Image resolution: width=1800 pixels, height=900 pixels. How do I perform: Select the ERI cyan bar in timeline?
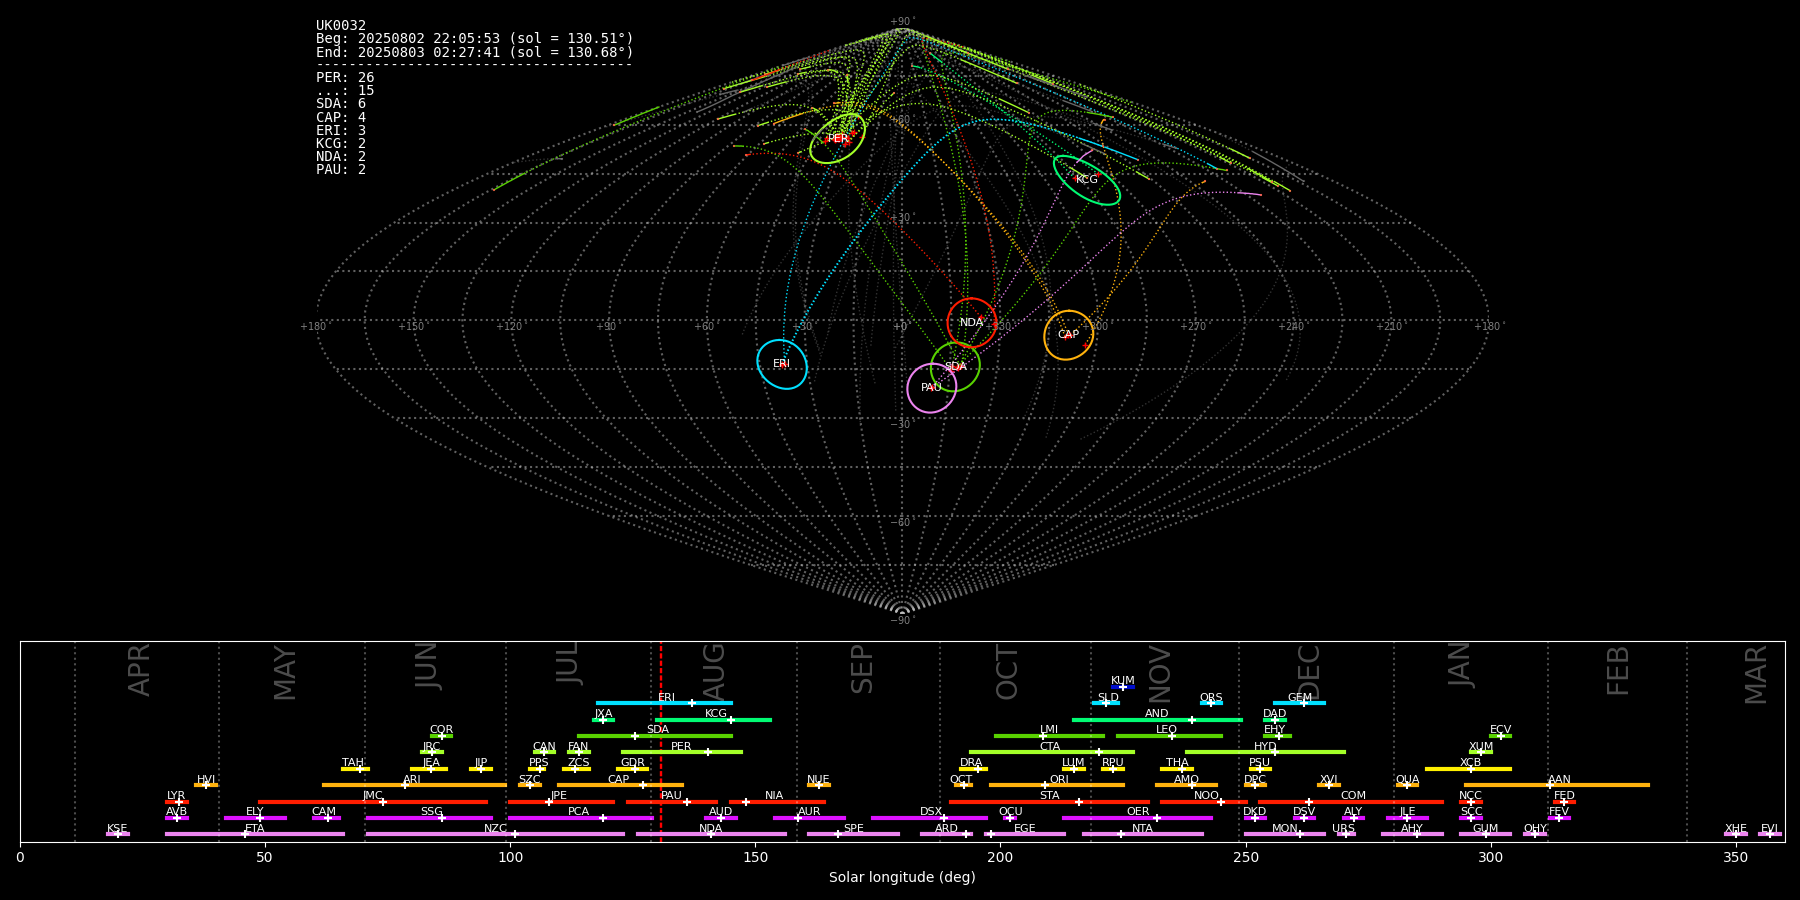click(x=664, y=703)
